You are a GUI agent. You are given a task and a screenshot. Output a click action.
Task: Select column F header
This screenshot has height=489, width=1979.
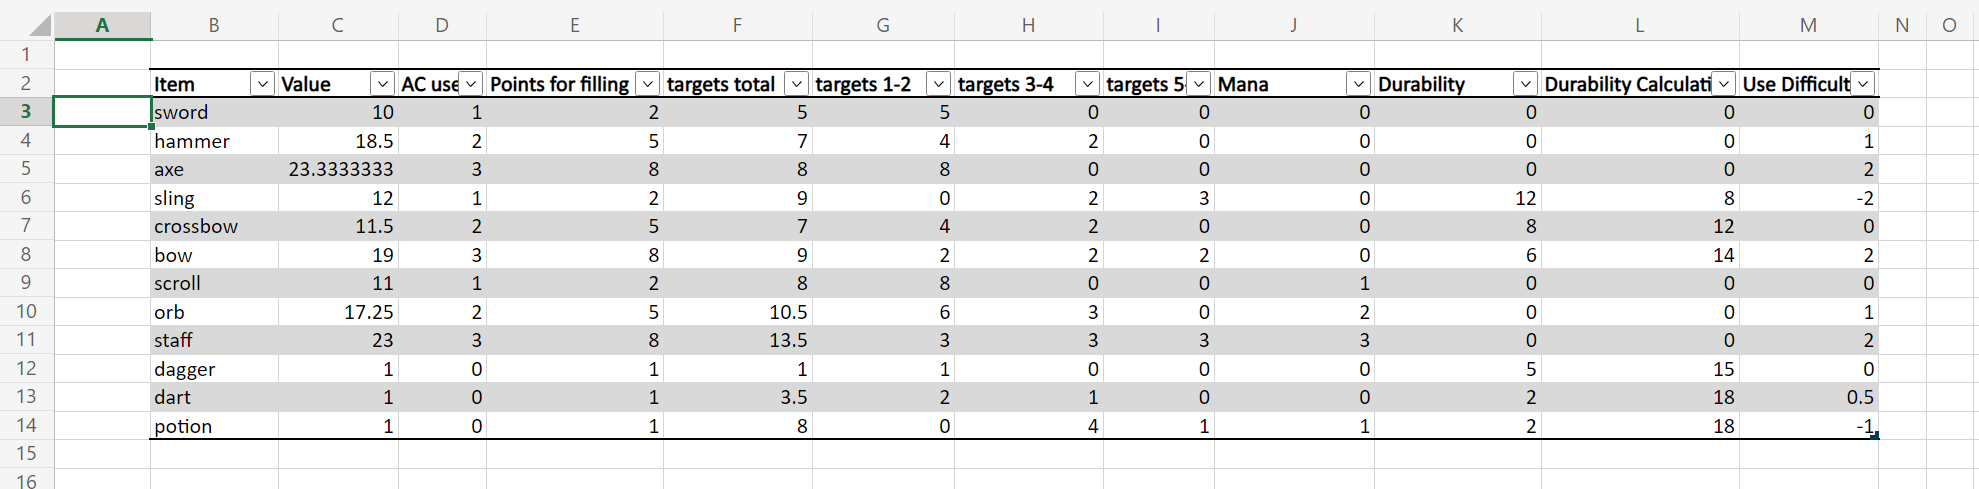pyautogui.click(x=737, y=25)
